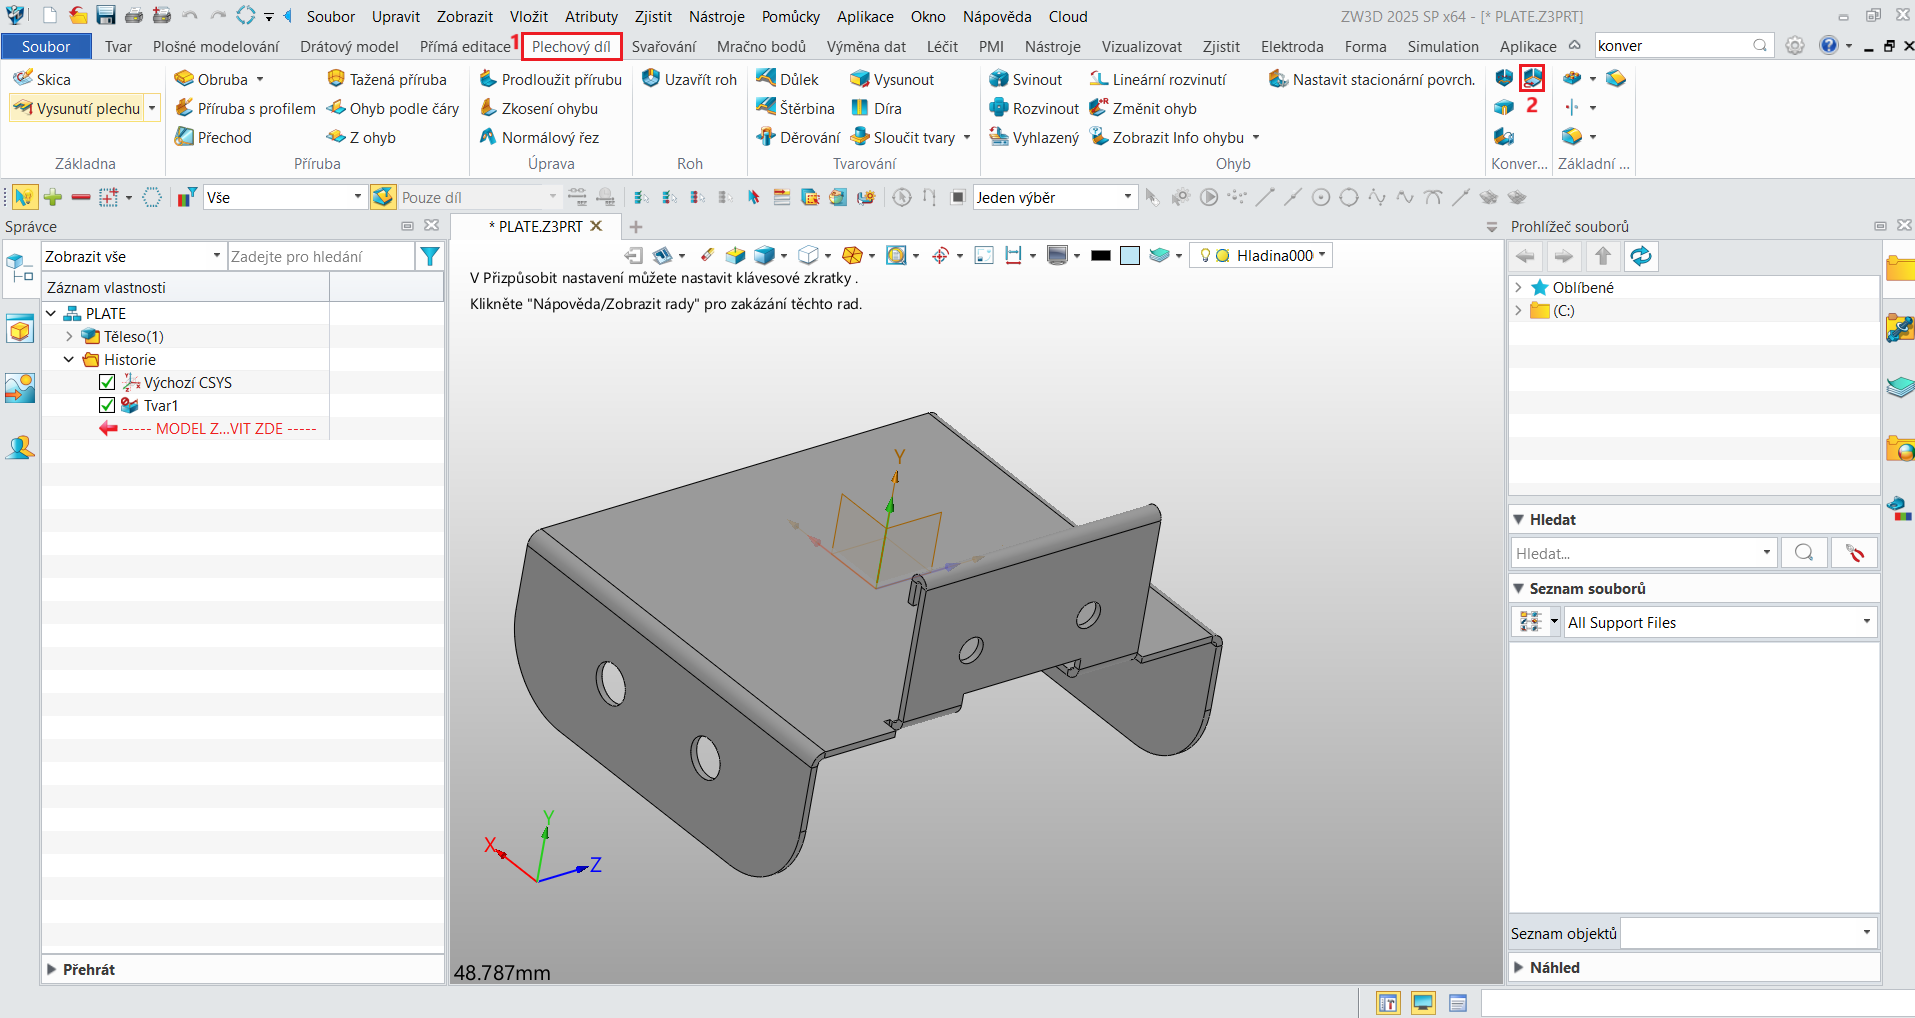Open the Díra hole tool

coord(876,108)
